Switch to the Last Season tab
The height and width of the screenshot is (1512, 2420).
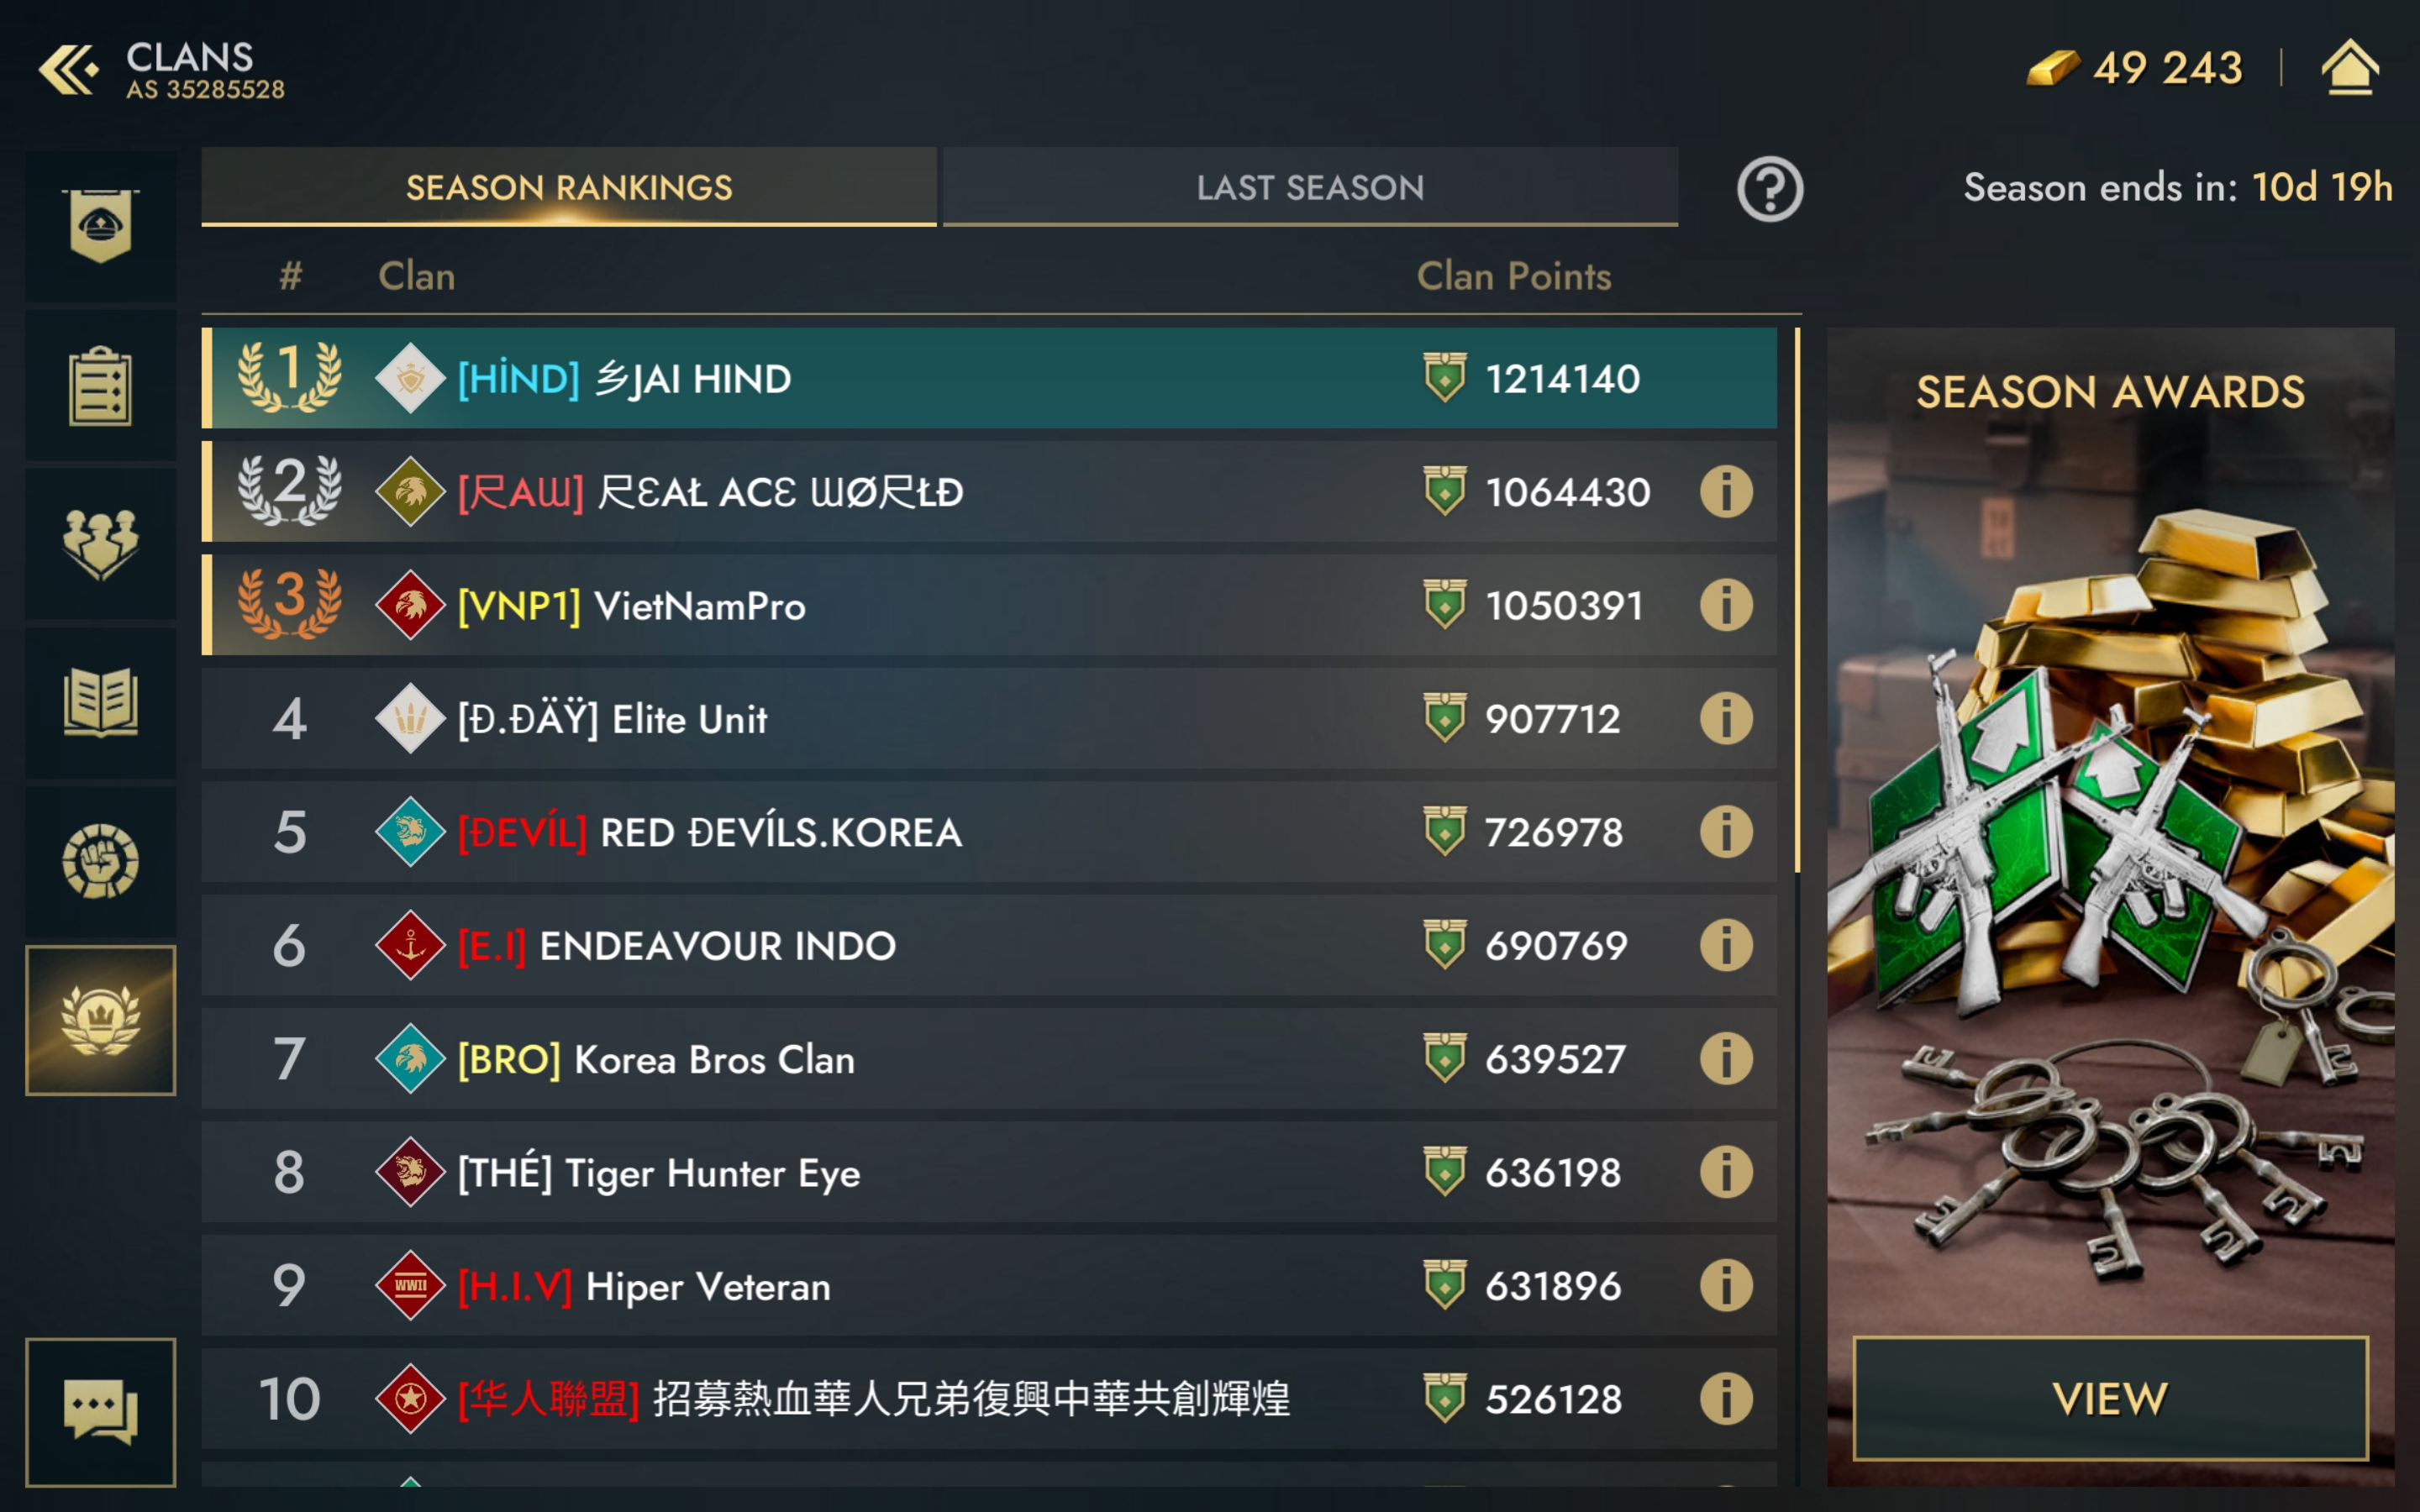pyautogui.click(x=1310, y=187)
